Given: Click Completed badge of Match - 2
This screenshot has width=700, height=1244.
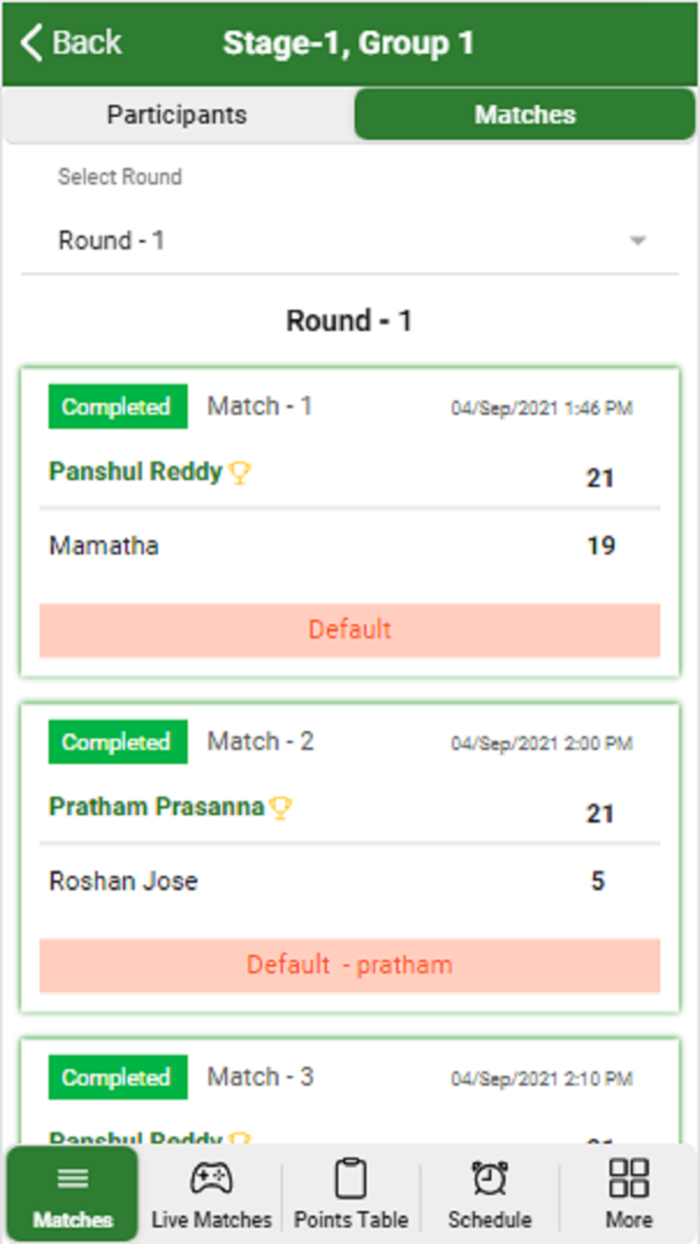Looking at the screenshot, I should (x=117, y=742).
